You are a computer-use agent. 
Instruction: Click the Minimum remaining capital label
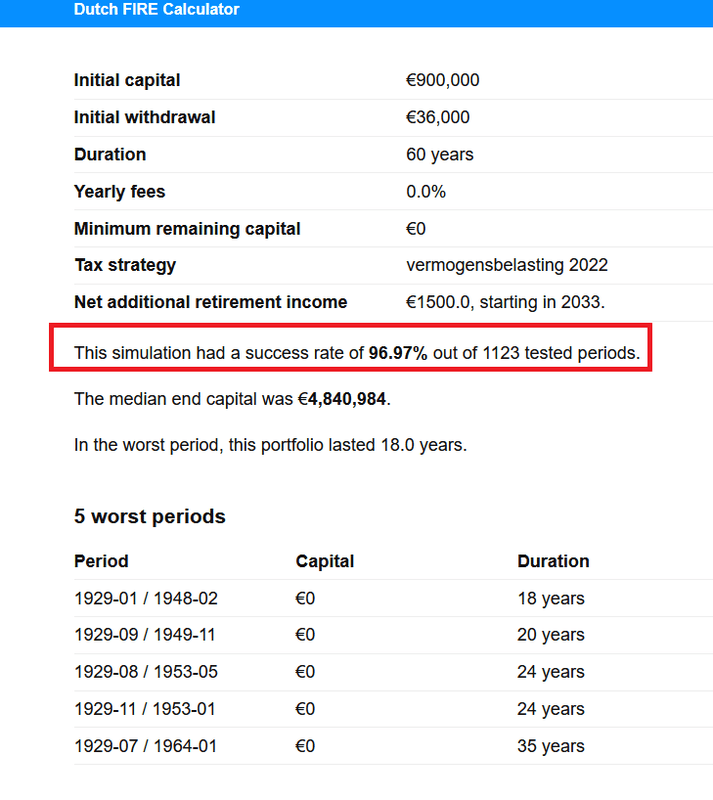pos(187,229)
